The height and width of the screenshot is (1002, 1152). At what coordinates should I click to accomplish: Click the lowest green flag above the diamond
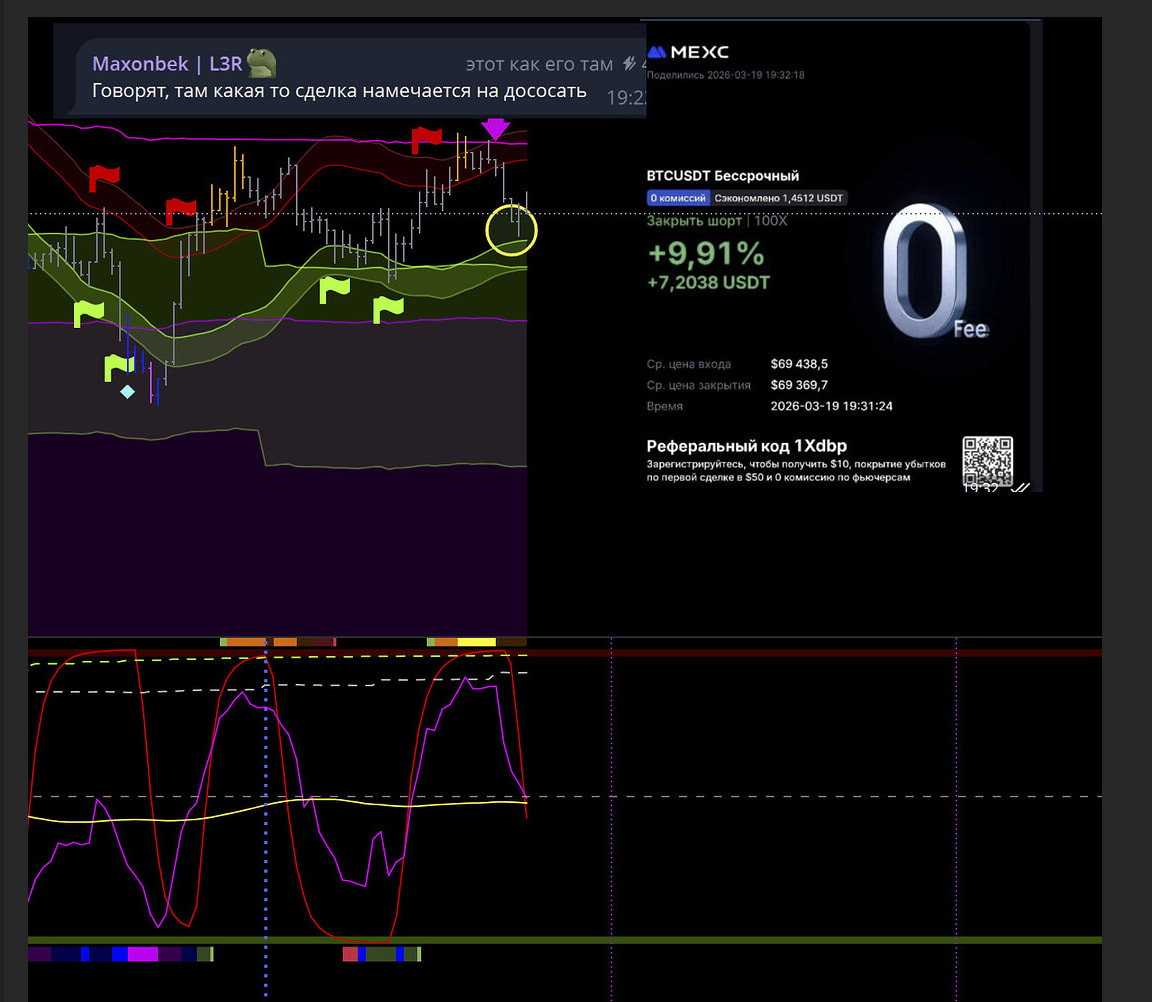pos(120,367)
